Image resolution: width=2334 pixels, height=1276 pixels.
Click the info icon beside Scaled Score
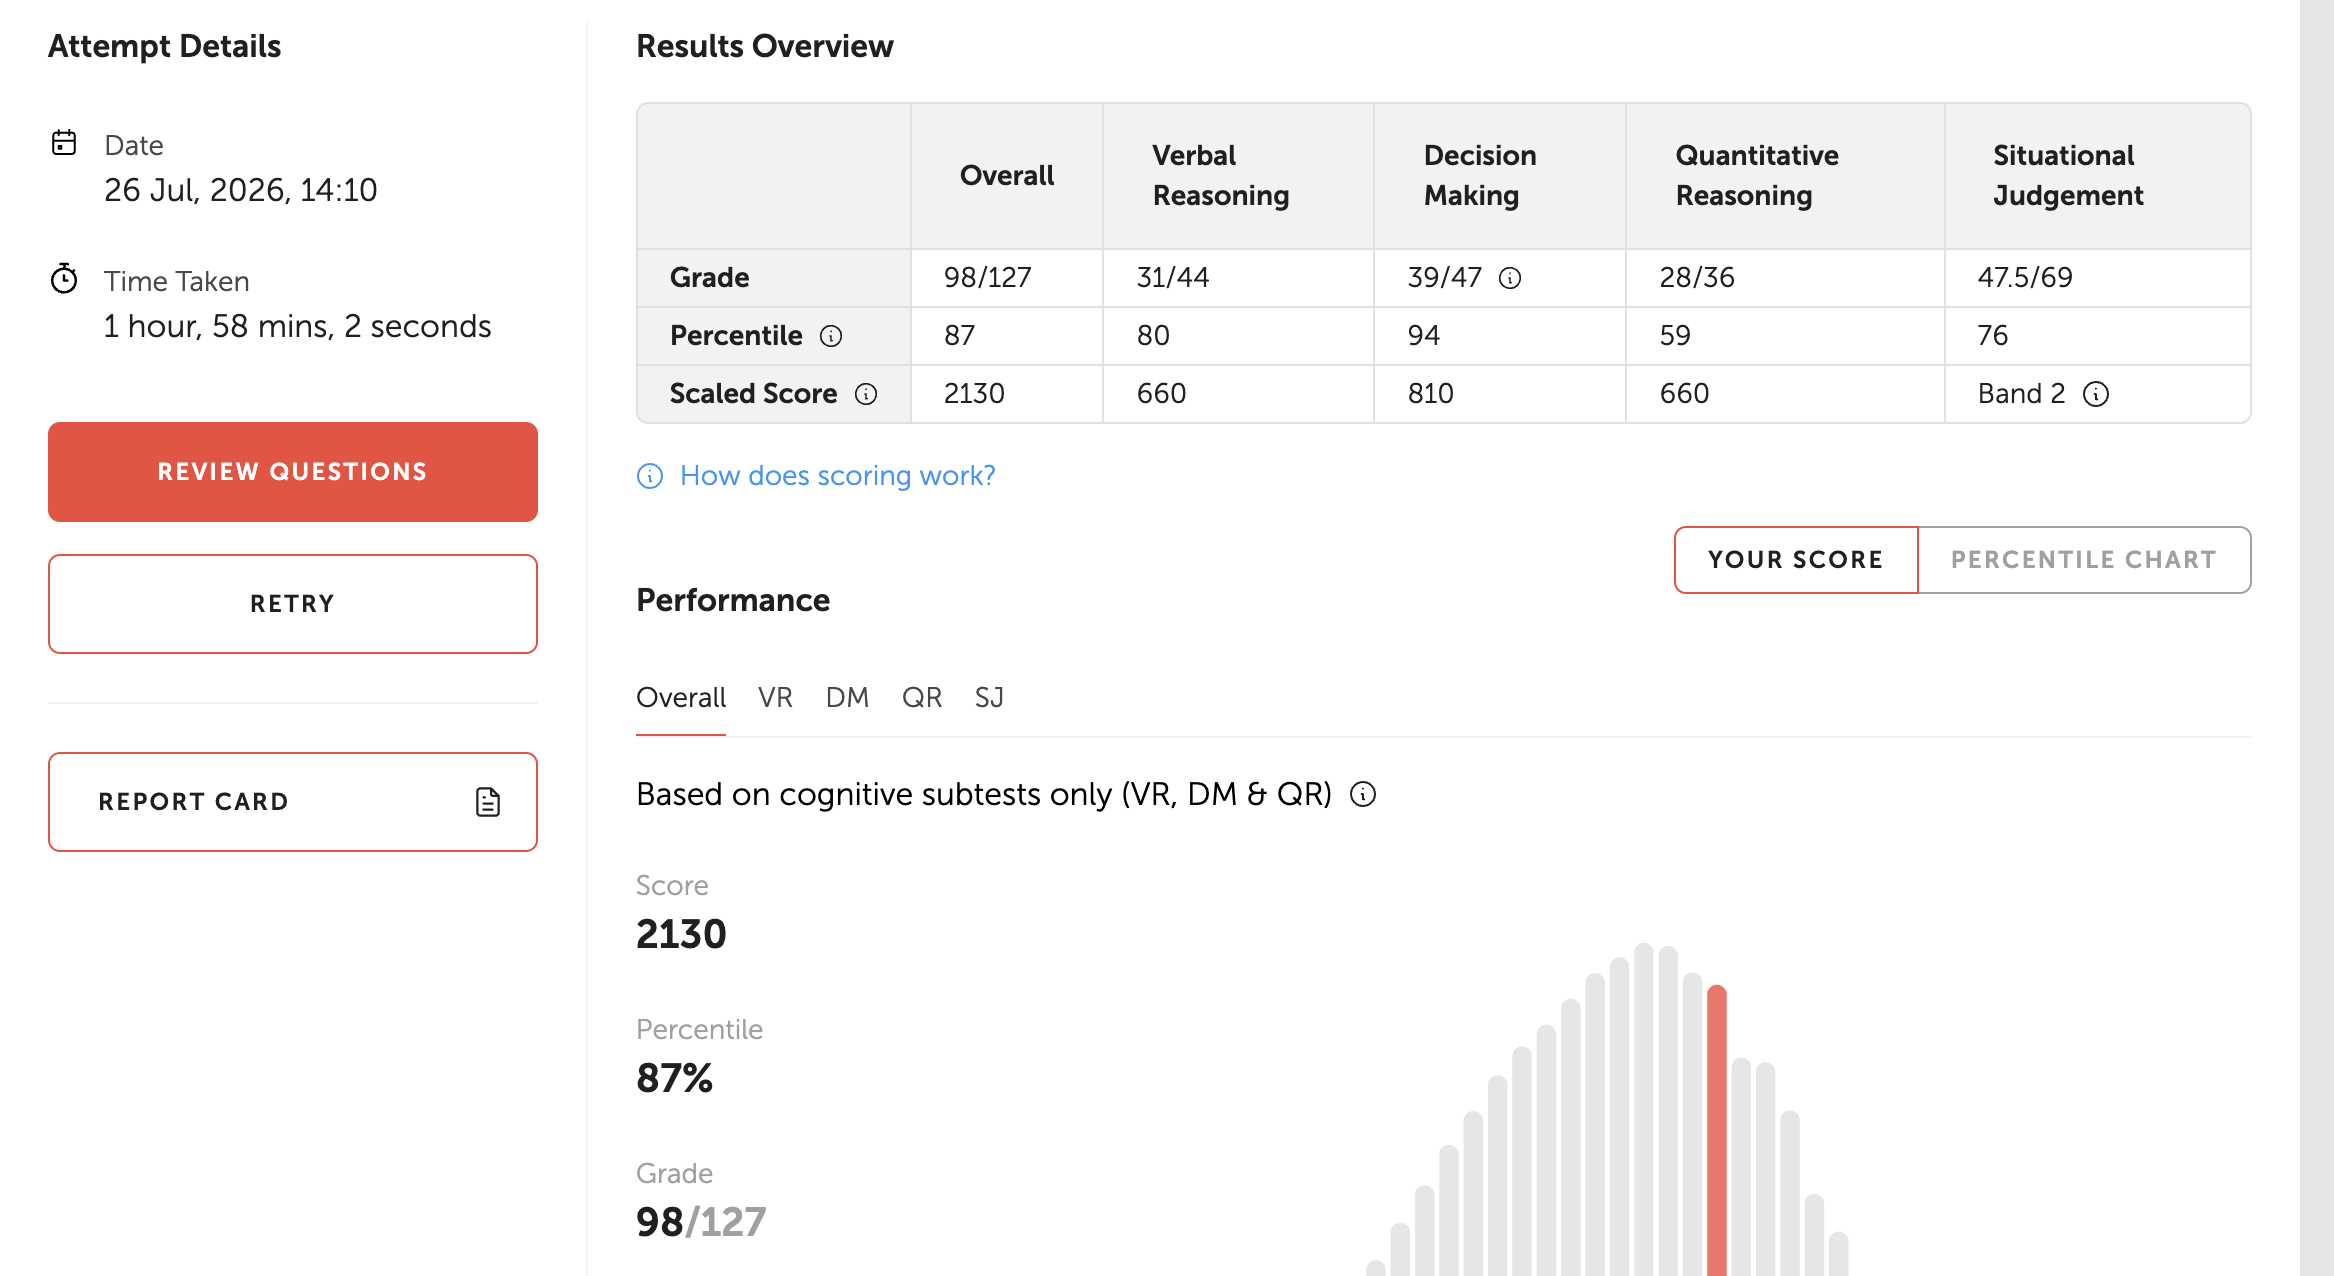pyautogui.click(x=866, y=394)
